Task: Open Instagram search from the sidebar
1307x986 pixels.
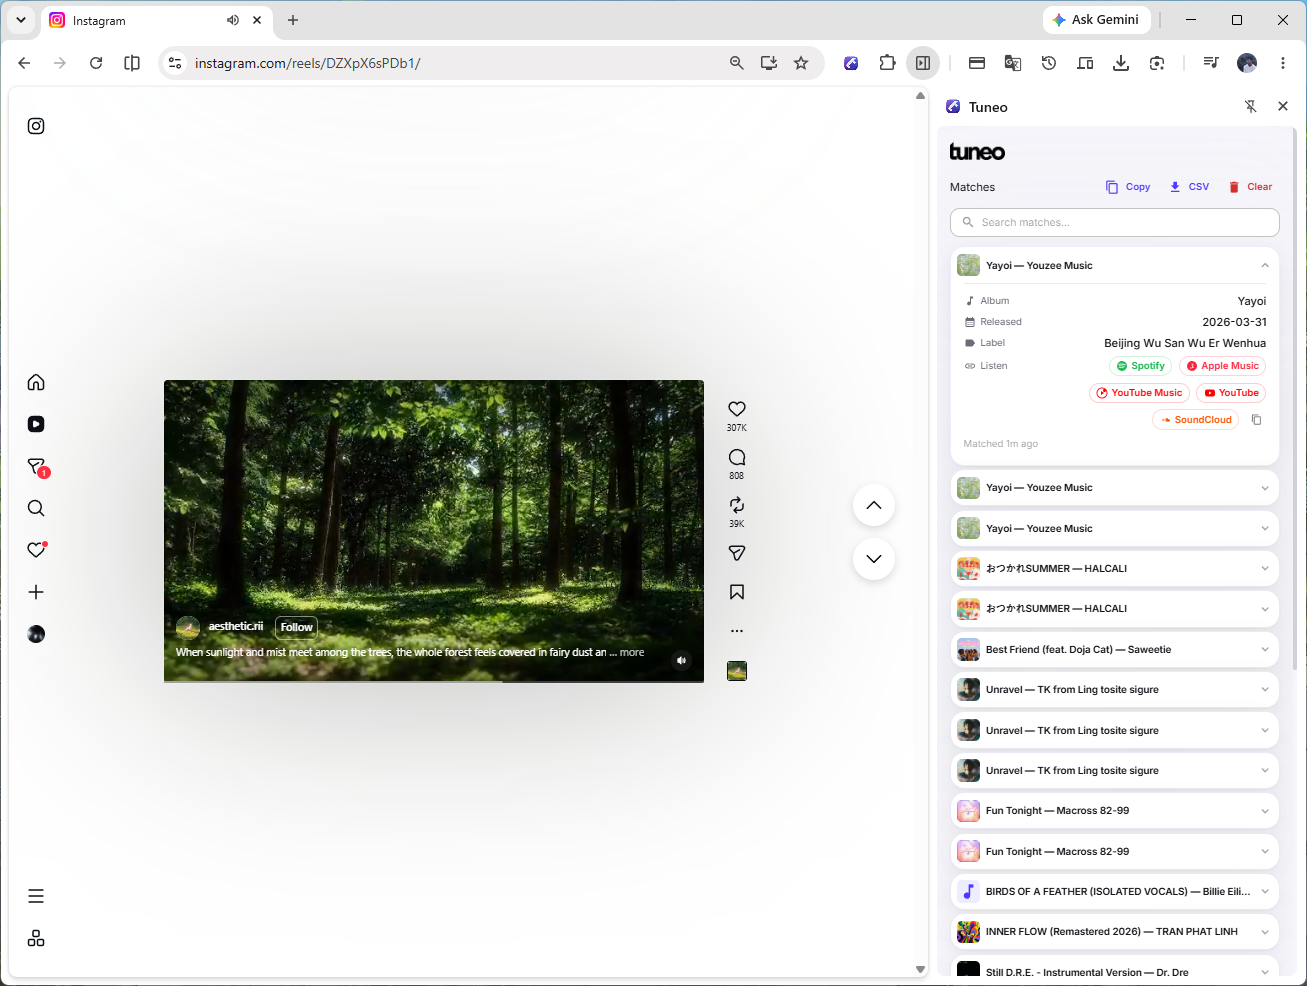Action: click(36, 508)
